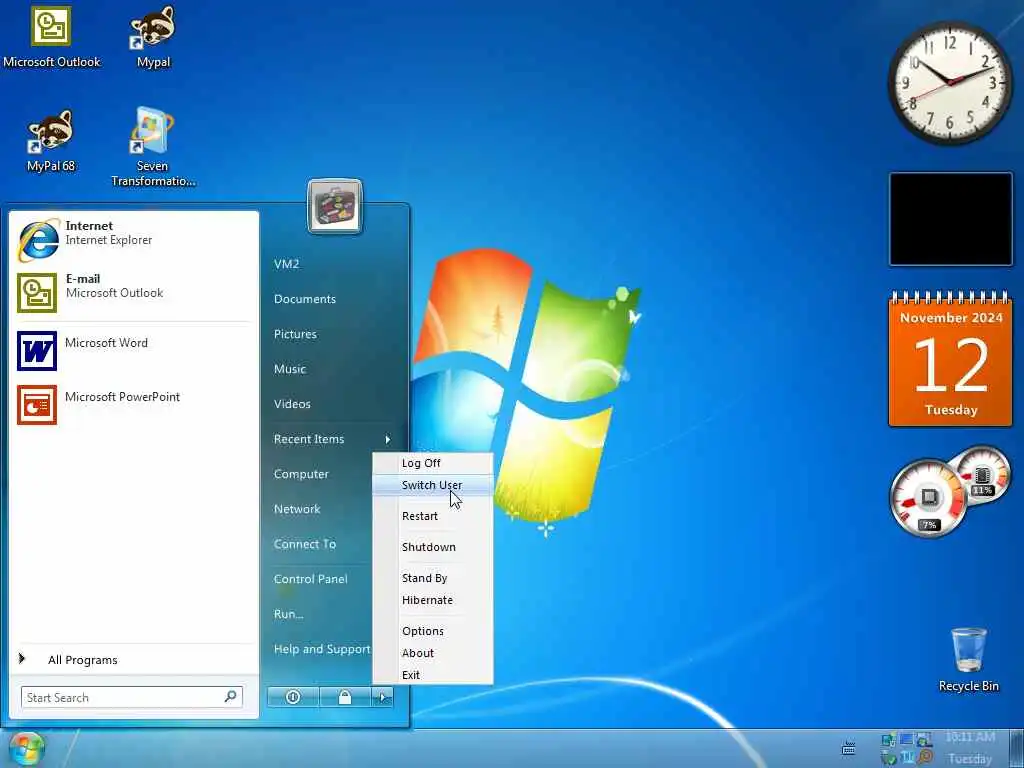Open Help and Support
Image resolution: width=1024 pixels, height=768 pixels.
point(322,649)
